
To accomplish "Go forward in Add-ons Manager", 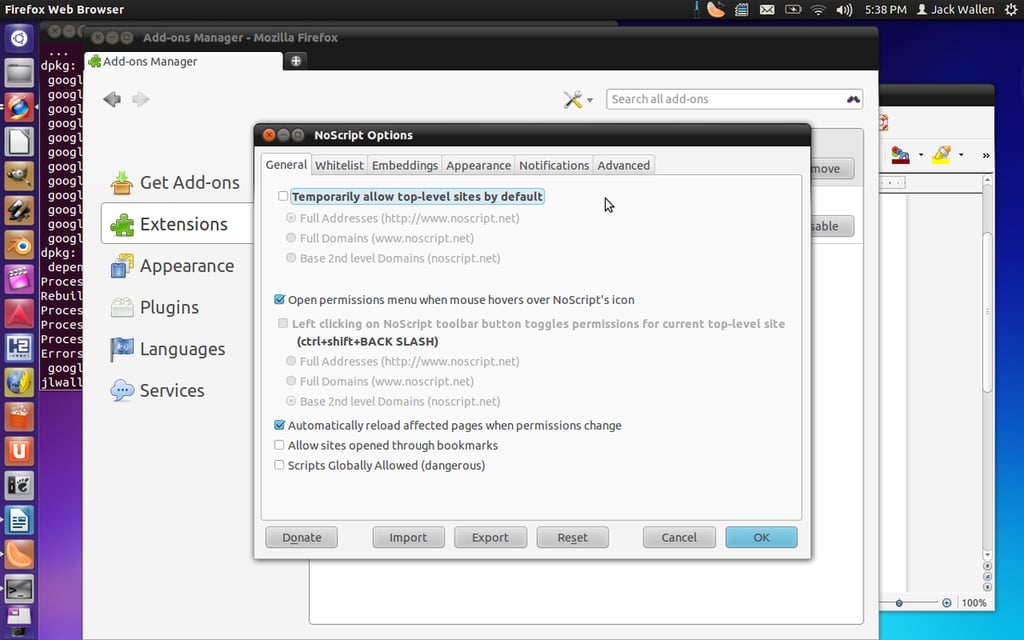I will tap(140, 99).
